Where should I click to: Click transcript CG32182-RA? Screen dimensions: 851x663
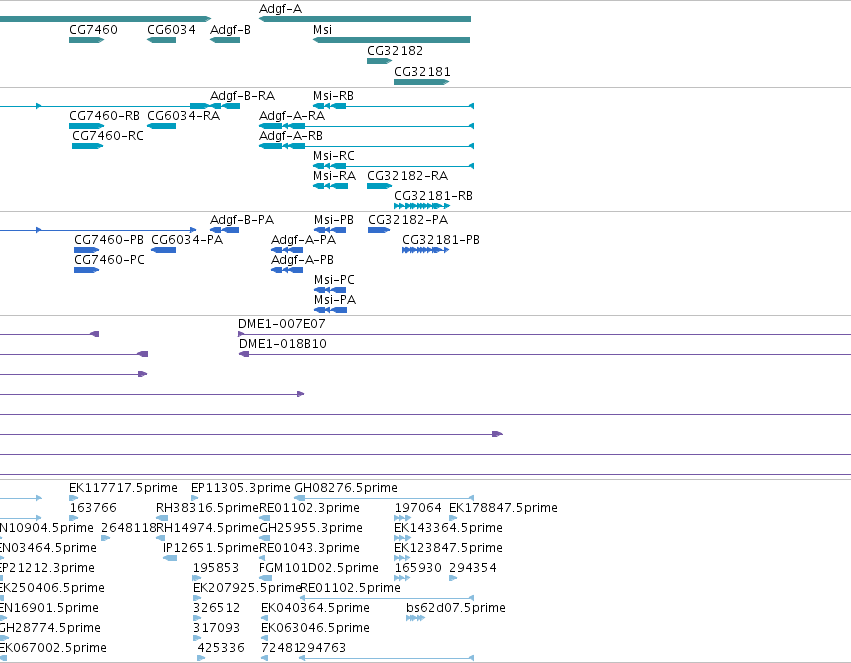pyautogui.click(x=379, y=186)
